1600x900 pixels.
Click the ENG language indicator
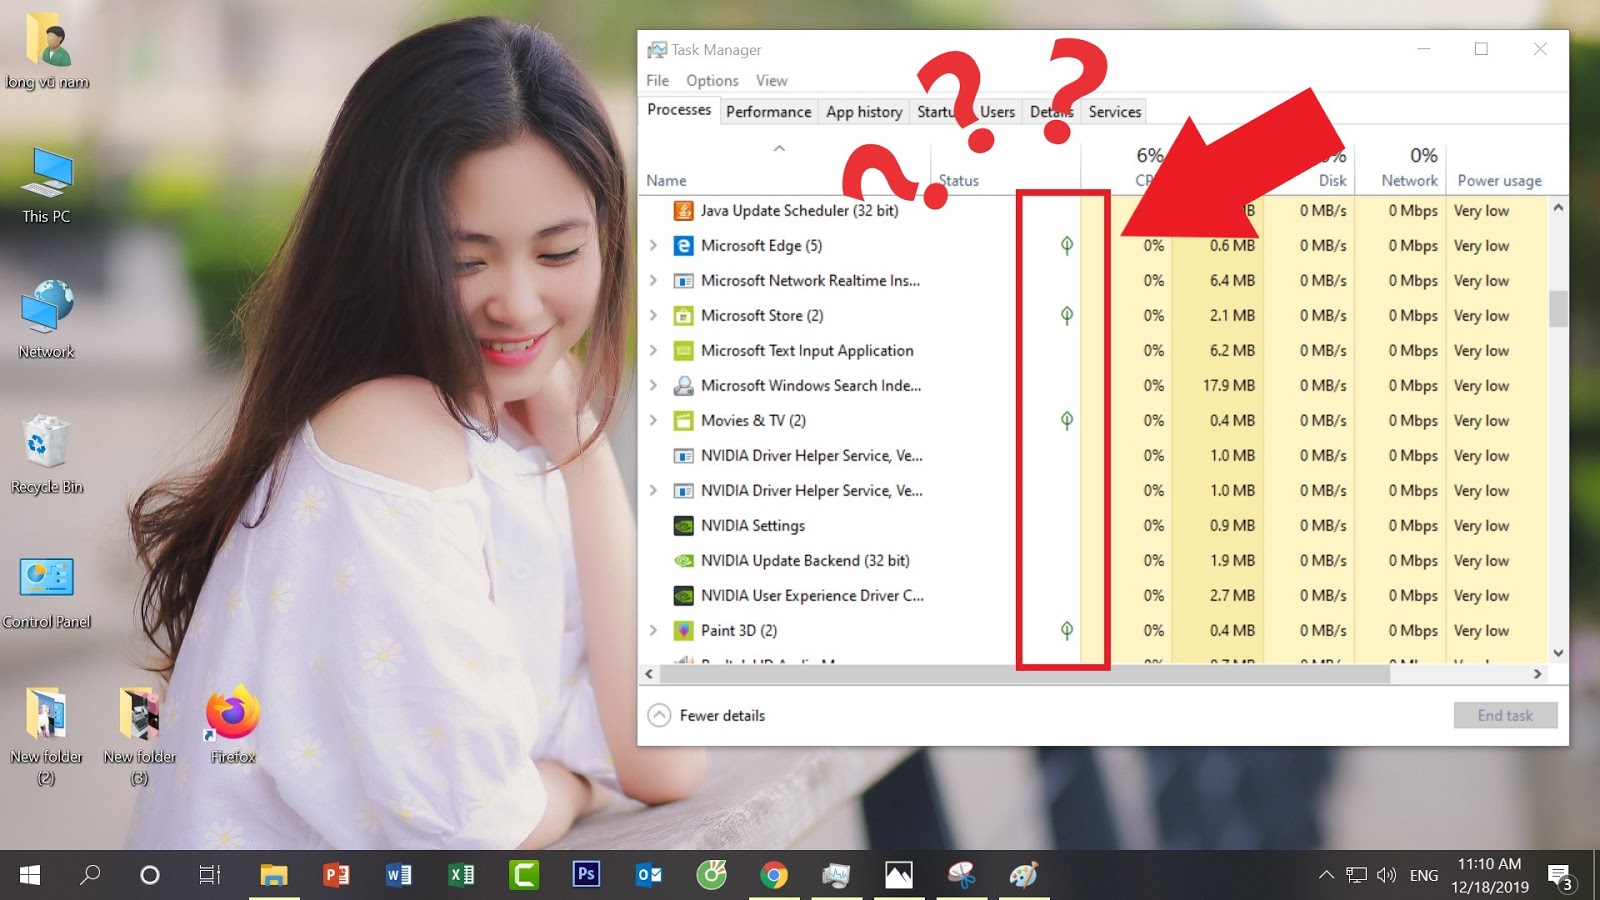click(x=1424, y=876)
